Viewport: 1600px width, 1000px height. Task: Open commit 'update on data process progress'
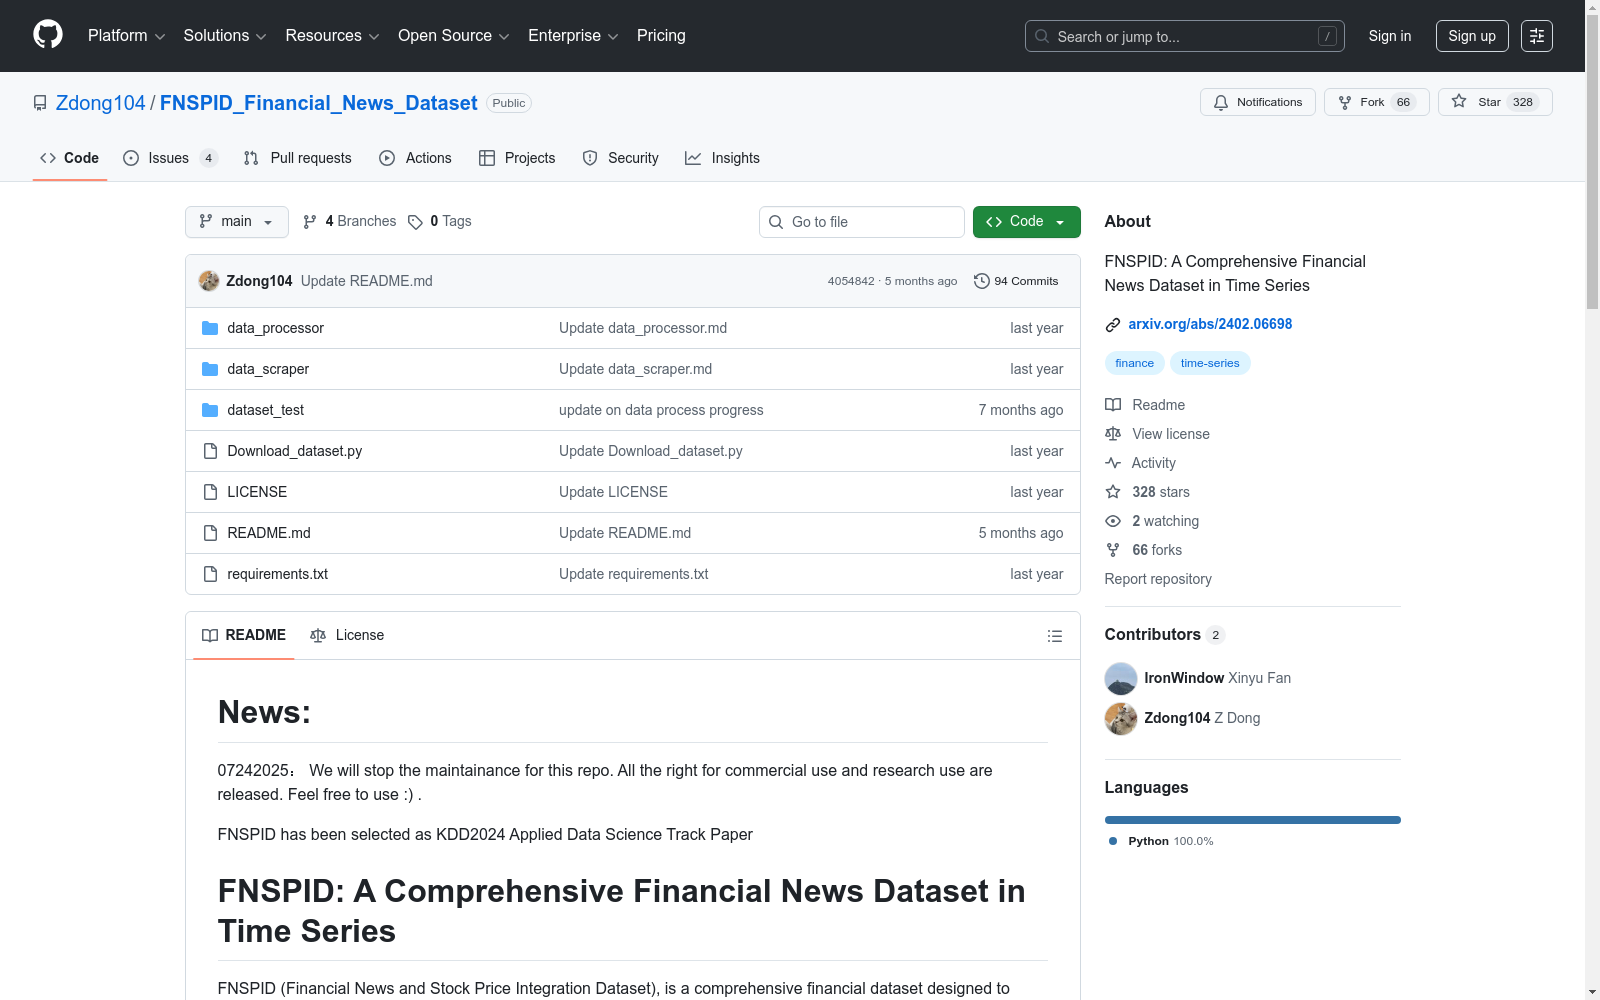661,410
